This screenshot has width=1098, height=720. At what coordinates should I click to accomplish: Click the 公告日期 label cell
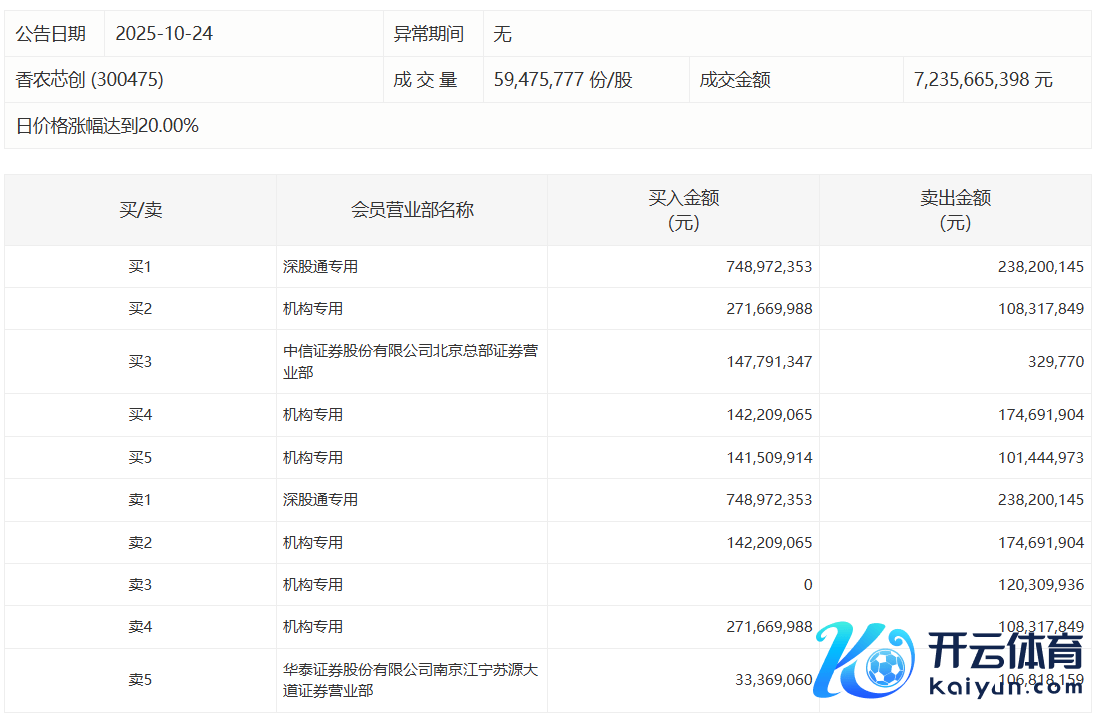(51, 34)
